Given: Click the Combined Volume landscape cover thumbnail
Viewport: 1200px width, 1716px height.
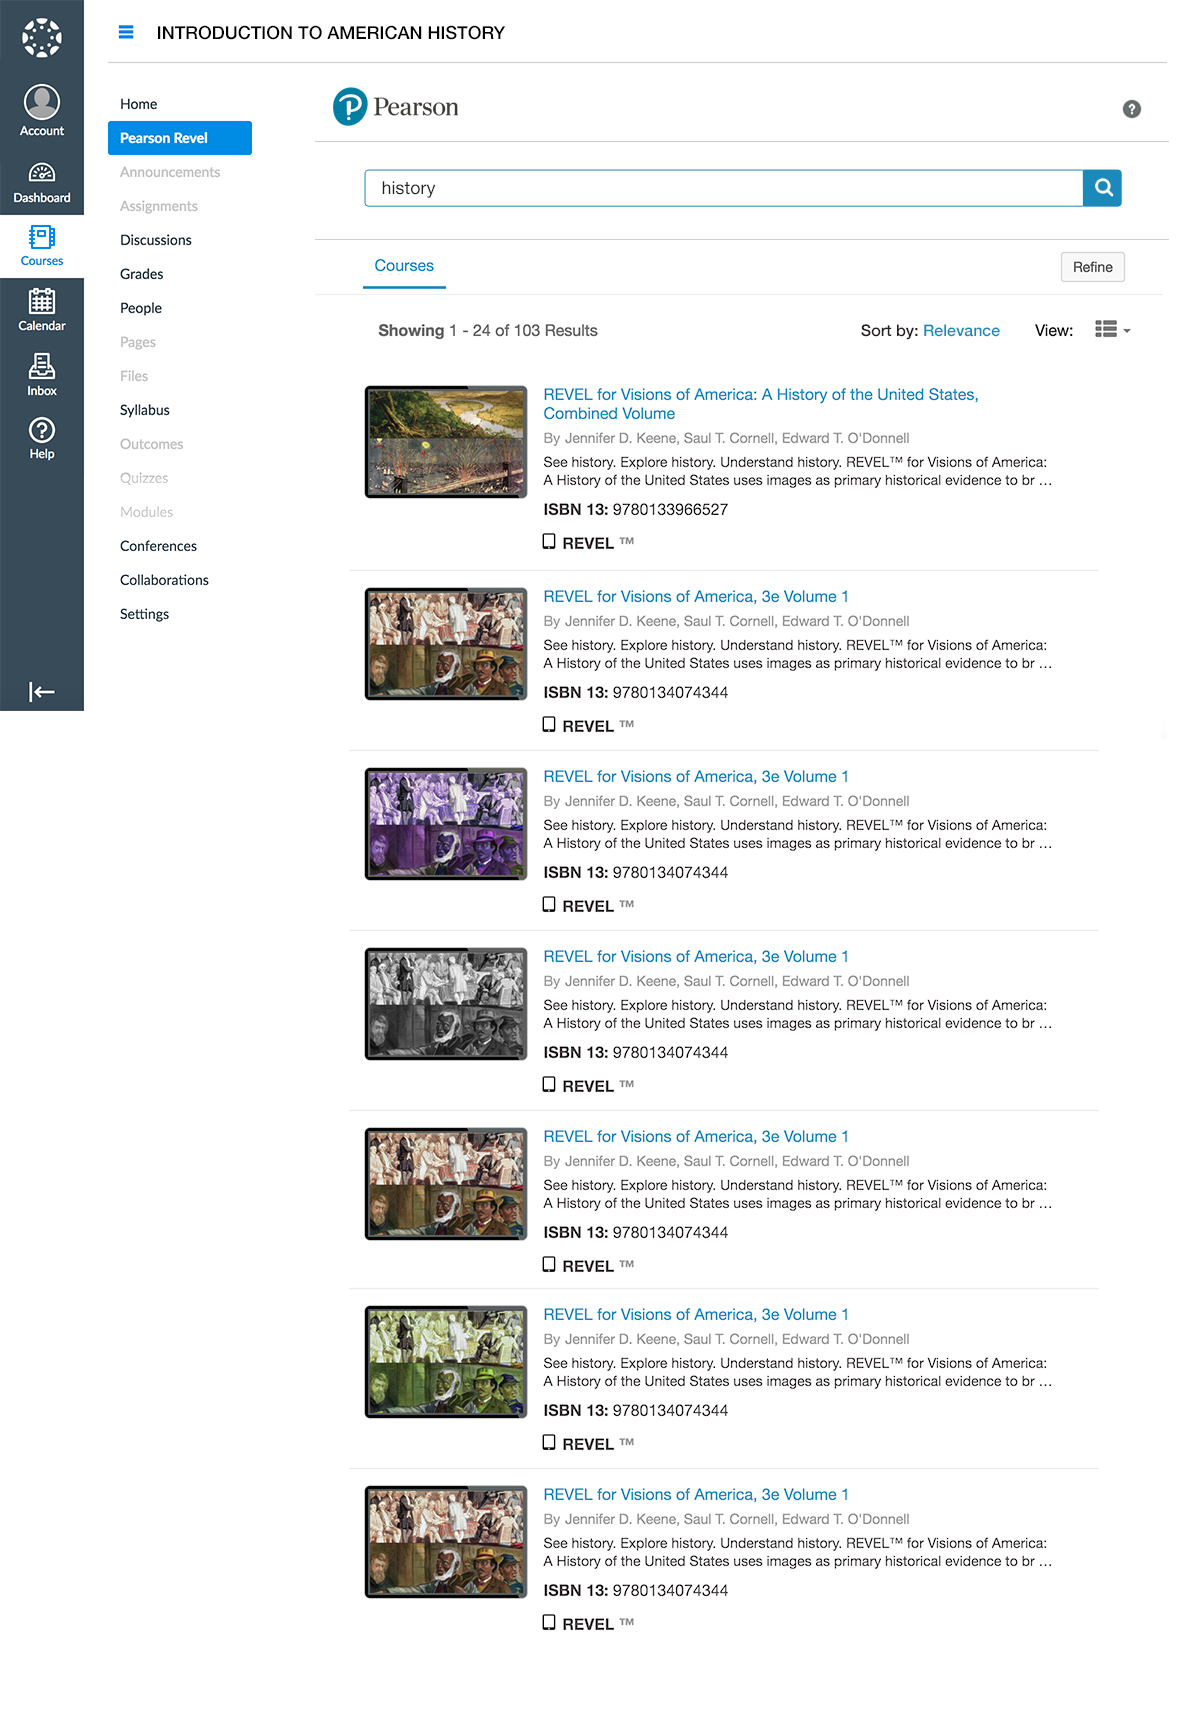Looking at the screenshot, I should tap(446, 442).
